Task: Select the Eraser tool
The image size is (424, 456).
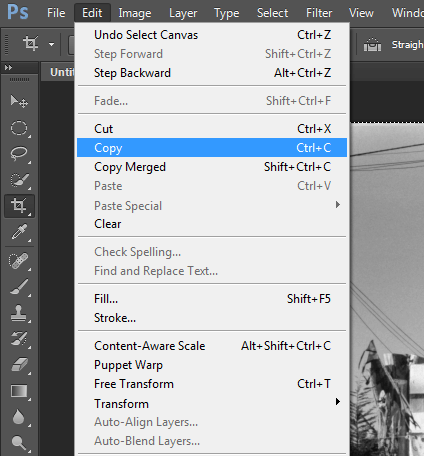Action: click(19, 365)
